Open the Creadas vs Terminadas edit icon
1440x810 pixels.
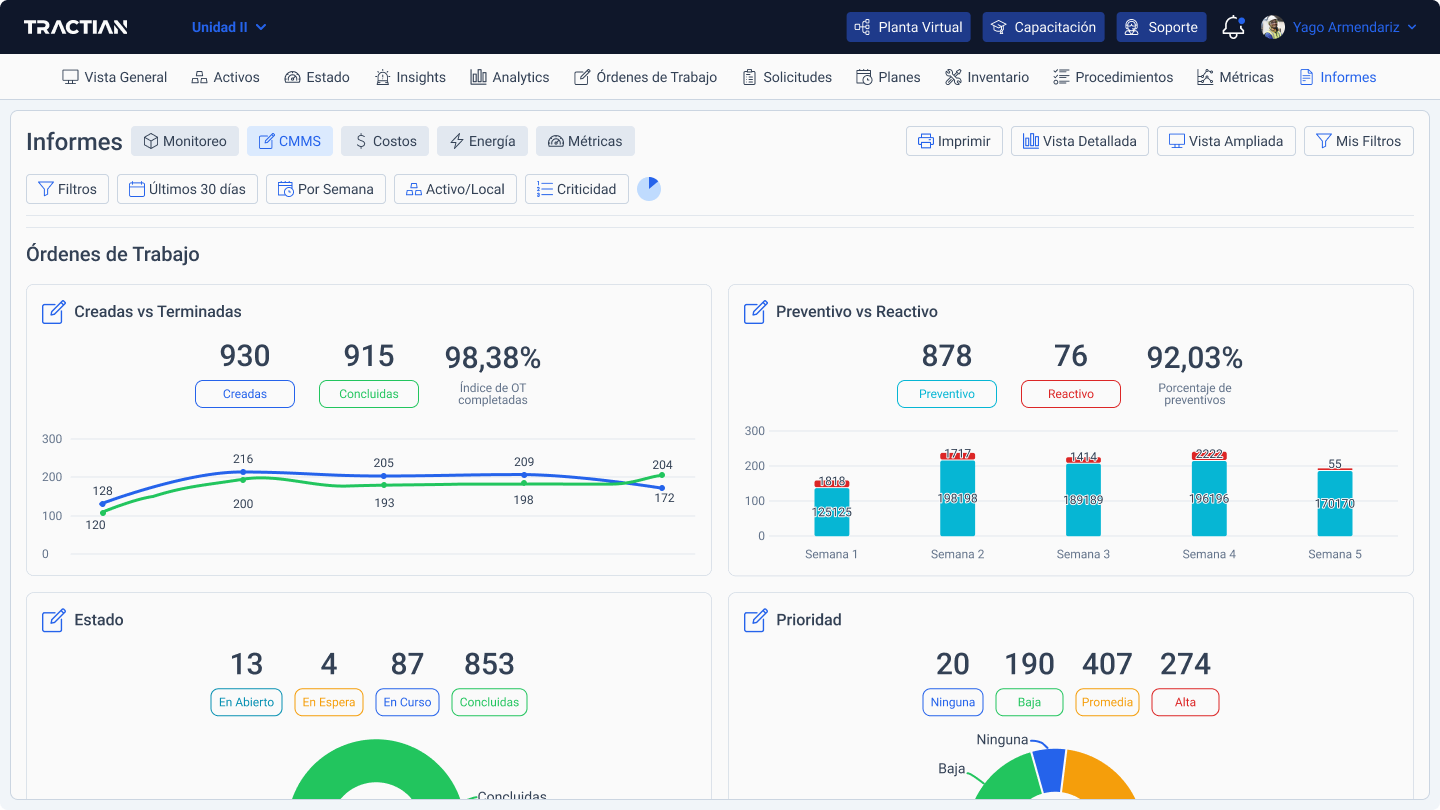(53, 312)
